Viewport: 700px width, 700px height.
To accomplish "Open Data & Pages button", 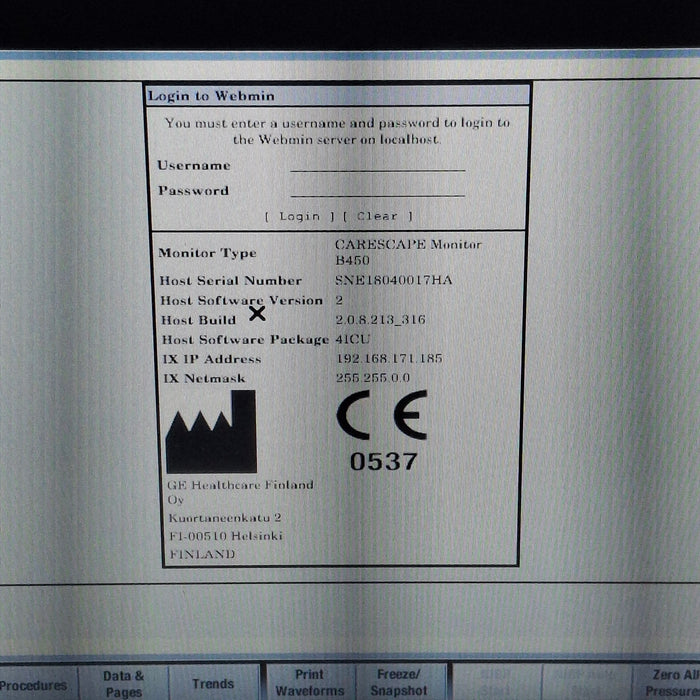I will click(124, 683).
